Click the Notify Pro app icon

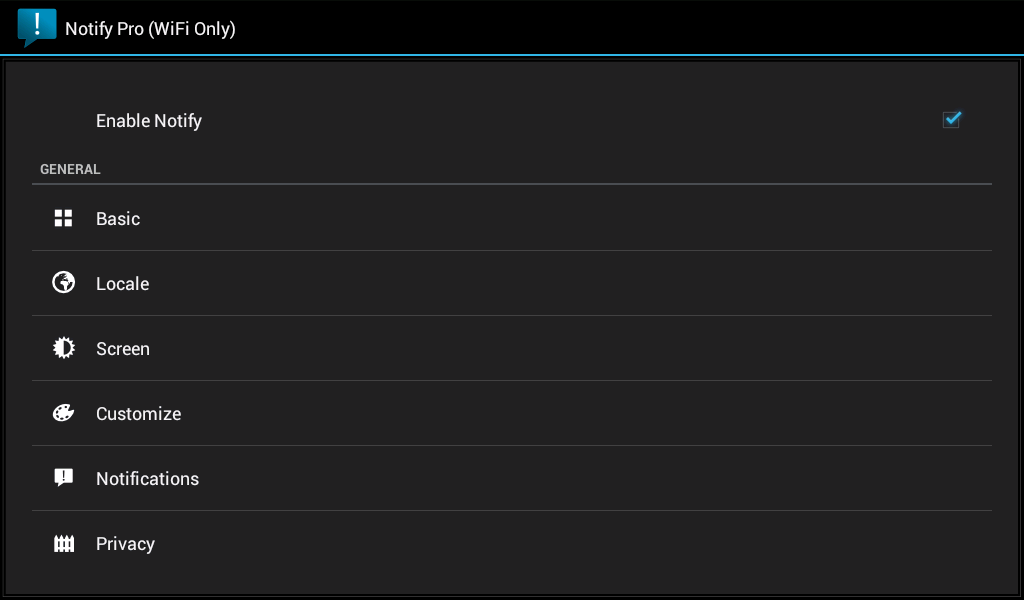tap(37, 27)
